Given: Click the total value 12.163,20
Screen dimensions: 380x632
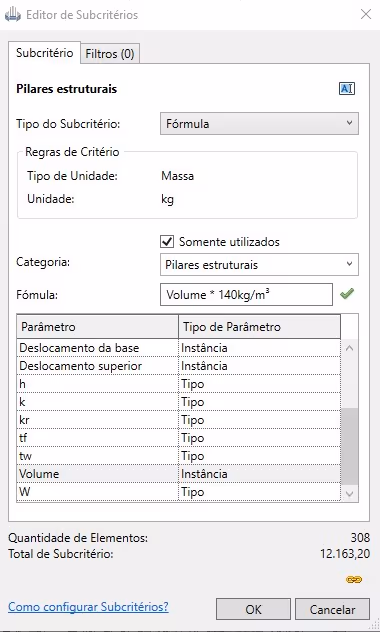Looking at the screenshot, I should [x=345, y=554].
